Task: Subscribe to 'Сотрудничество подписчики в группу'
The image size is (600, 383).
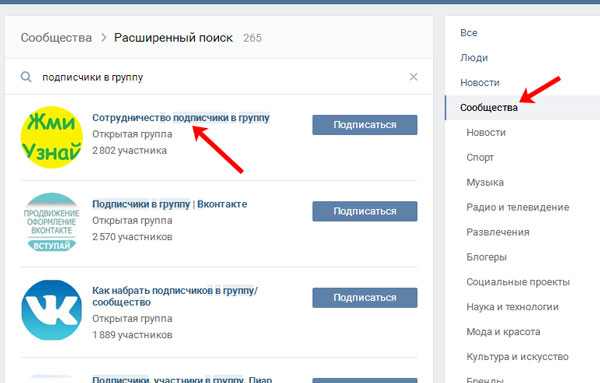Action: point(365,125)
